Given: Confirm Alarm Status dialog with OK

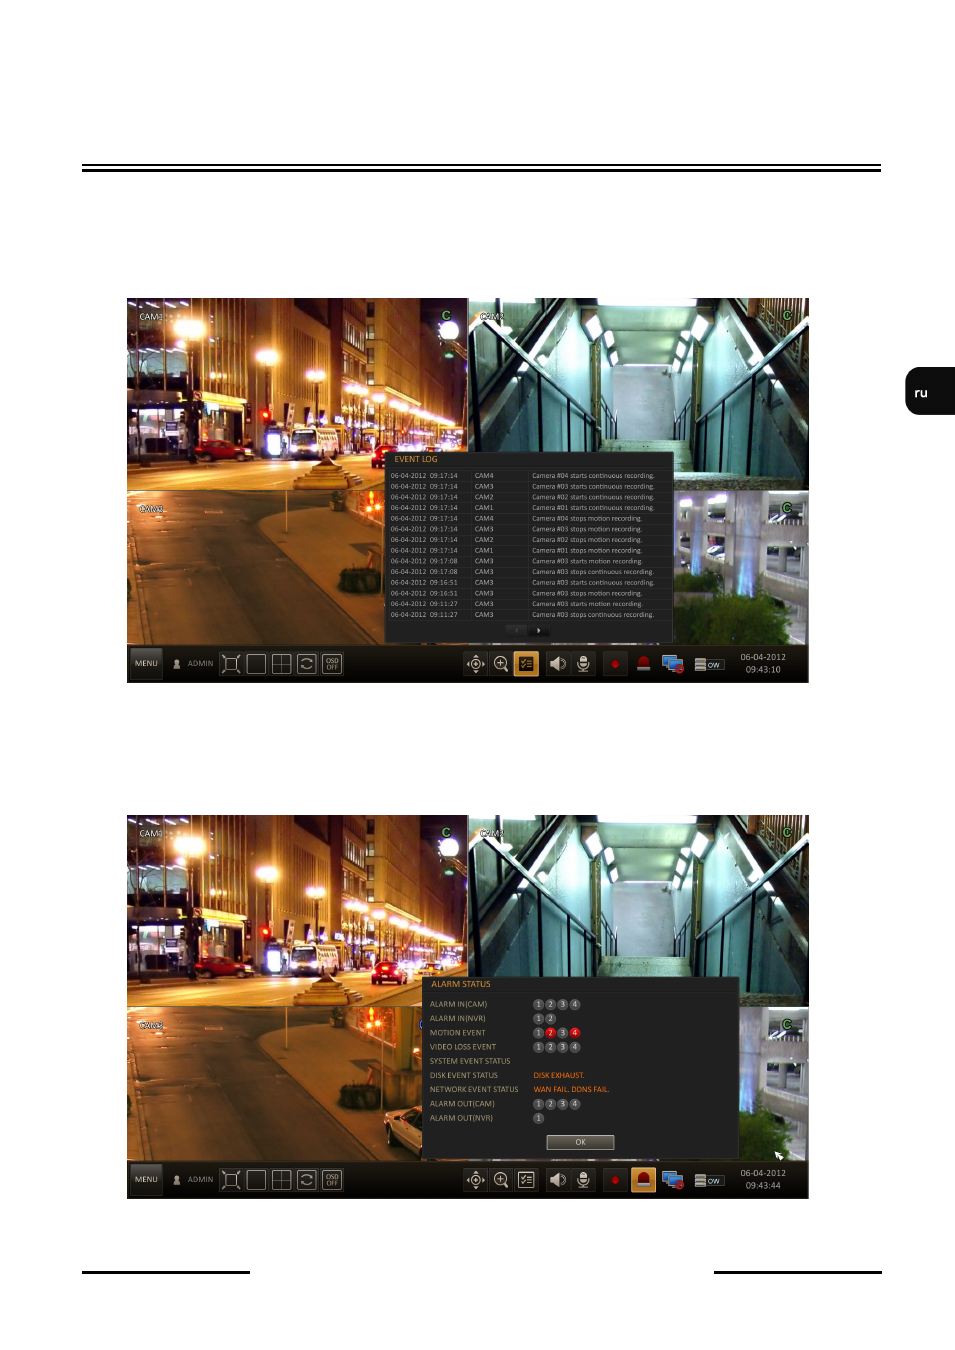Looking at the screenshot, I should (x=580, y=1142).
